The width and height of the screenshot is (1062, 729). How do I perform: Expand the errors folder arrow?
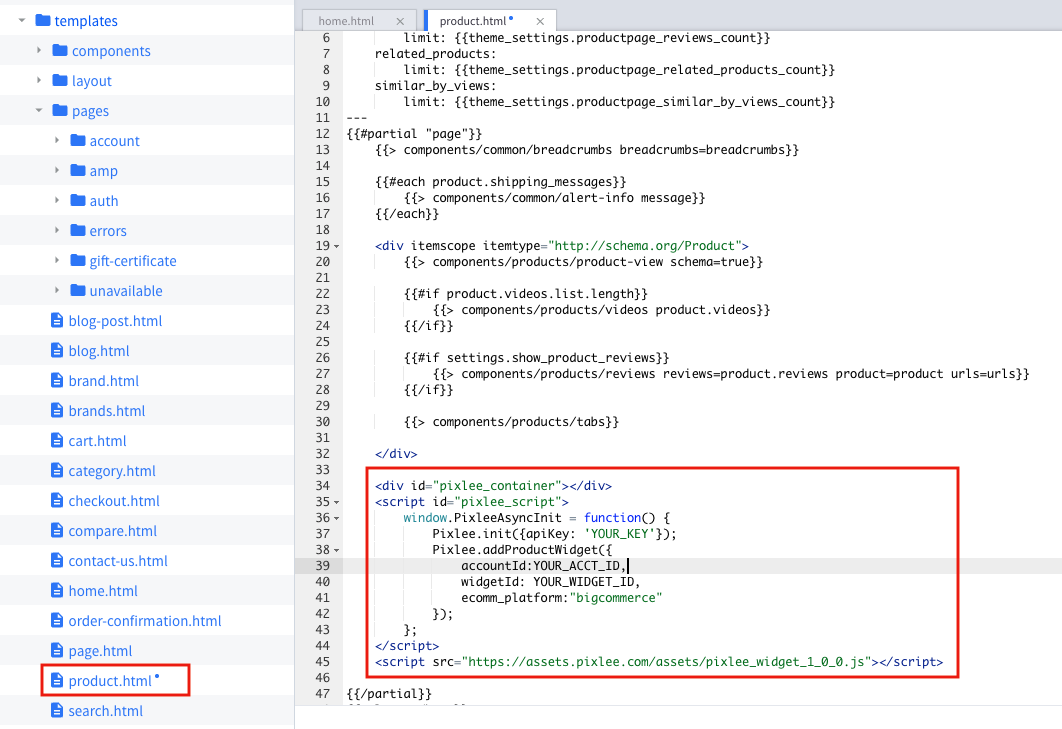[57, 230]
